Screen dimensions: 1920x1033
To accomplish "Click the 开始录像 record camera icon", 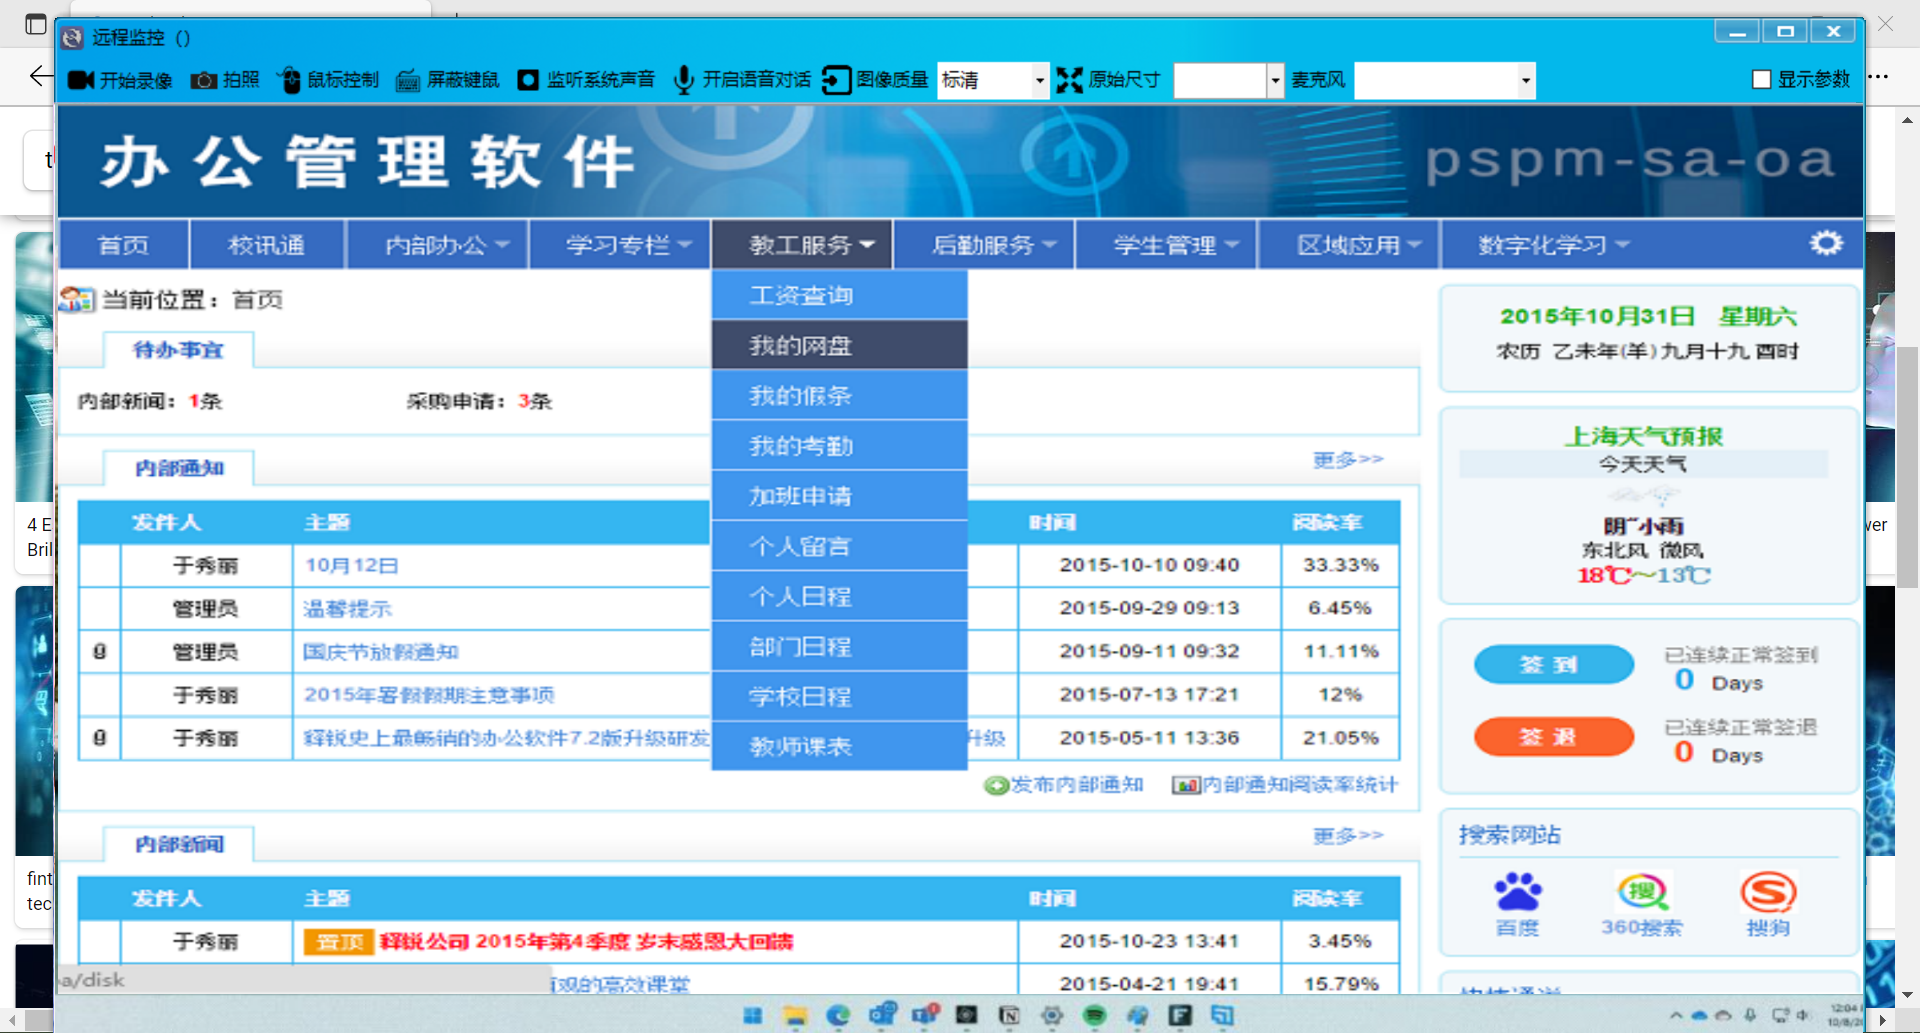I will 81,80.
